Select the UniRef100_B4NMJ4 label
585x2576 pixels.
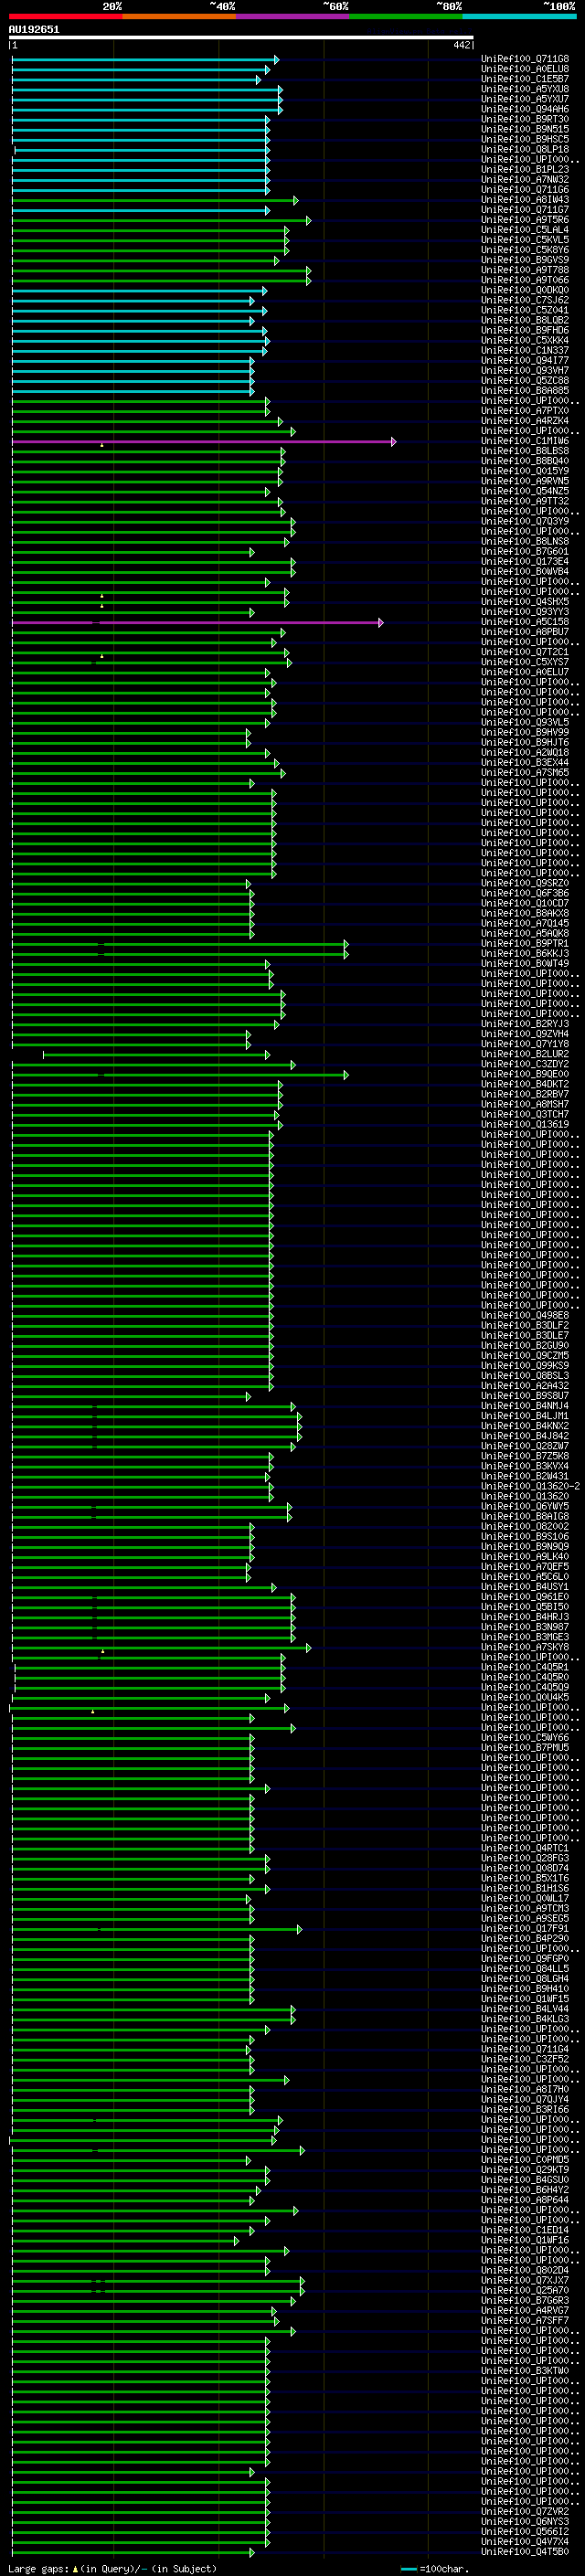coord(525,1405)
